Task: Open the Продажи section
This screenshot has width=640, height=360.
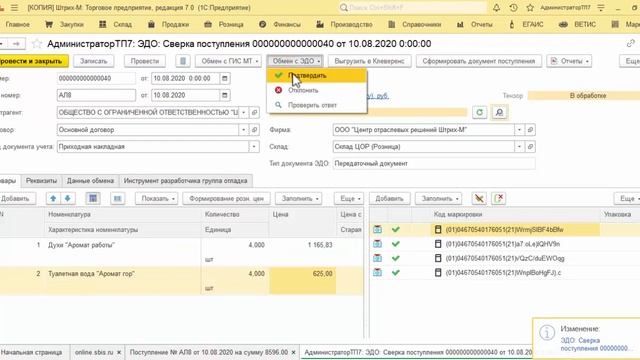Action: coord(168,24)
